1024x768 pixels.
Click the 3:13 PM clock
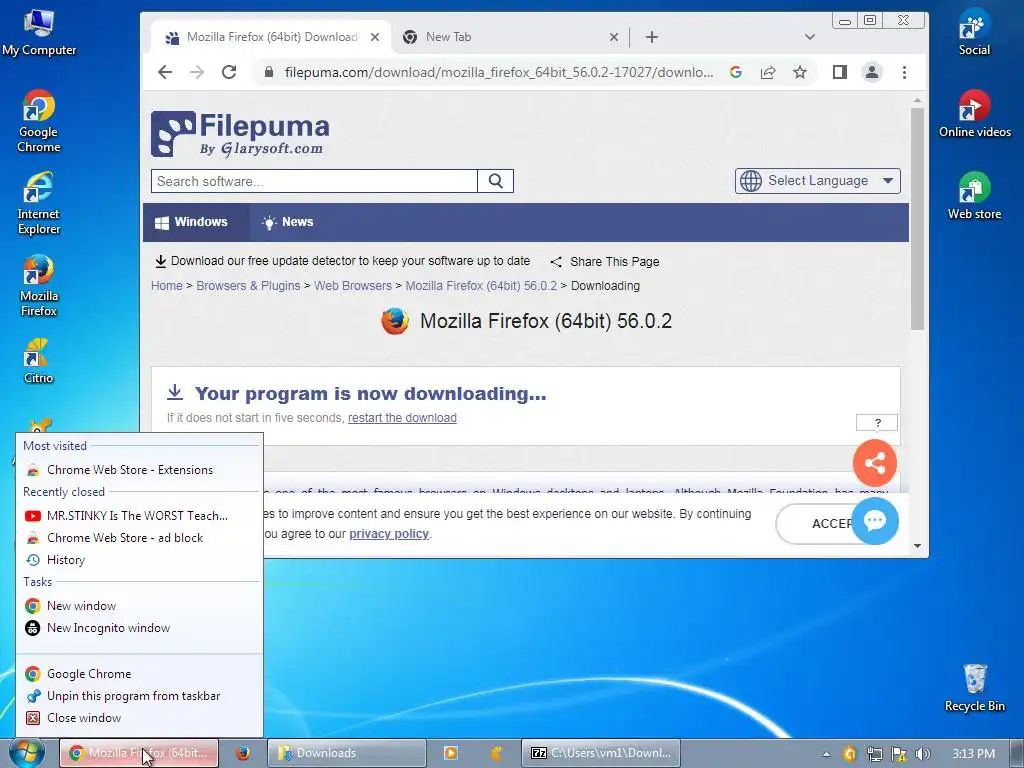point(973,754)
